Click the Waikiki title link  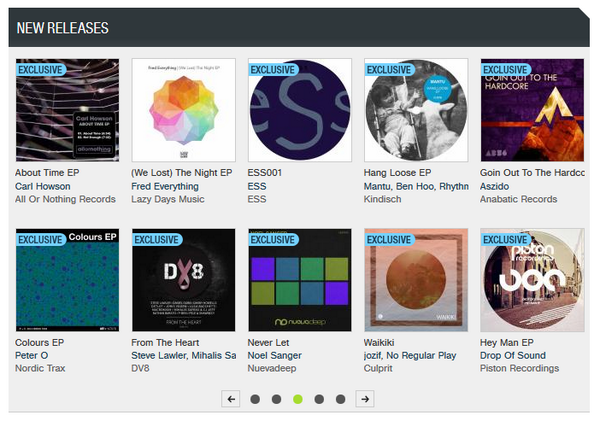[379, 343]
